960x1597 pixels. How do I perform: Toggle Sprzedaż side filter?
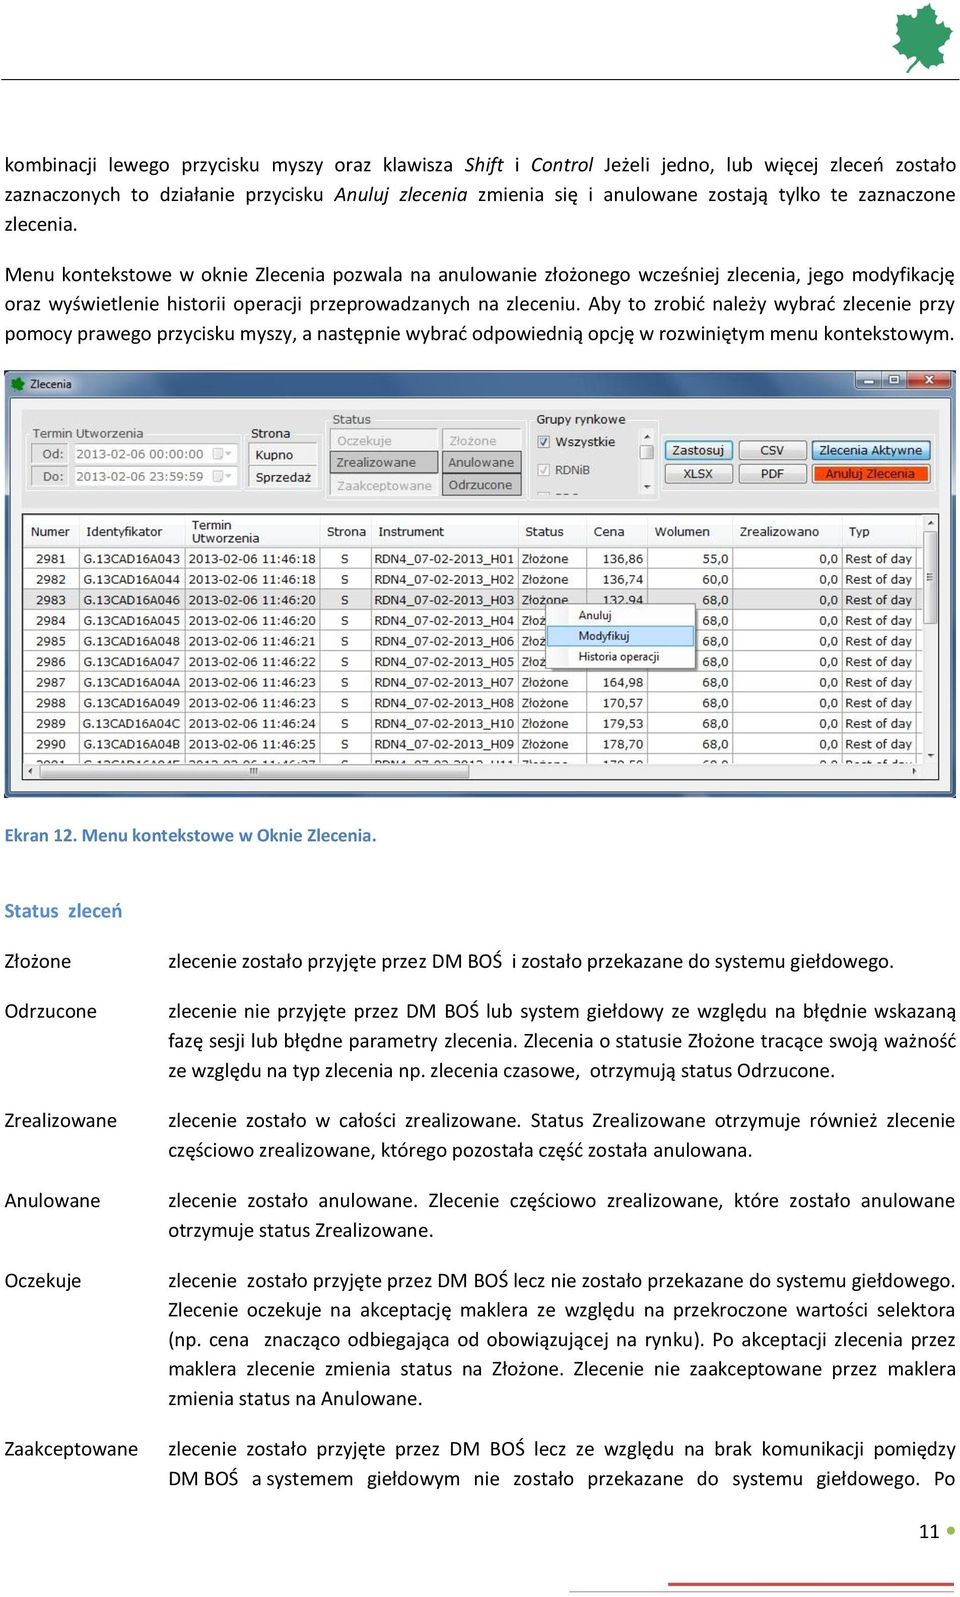(282, 478)
